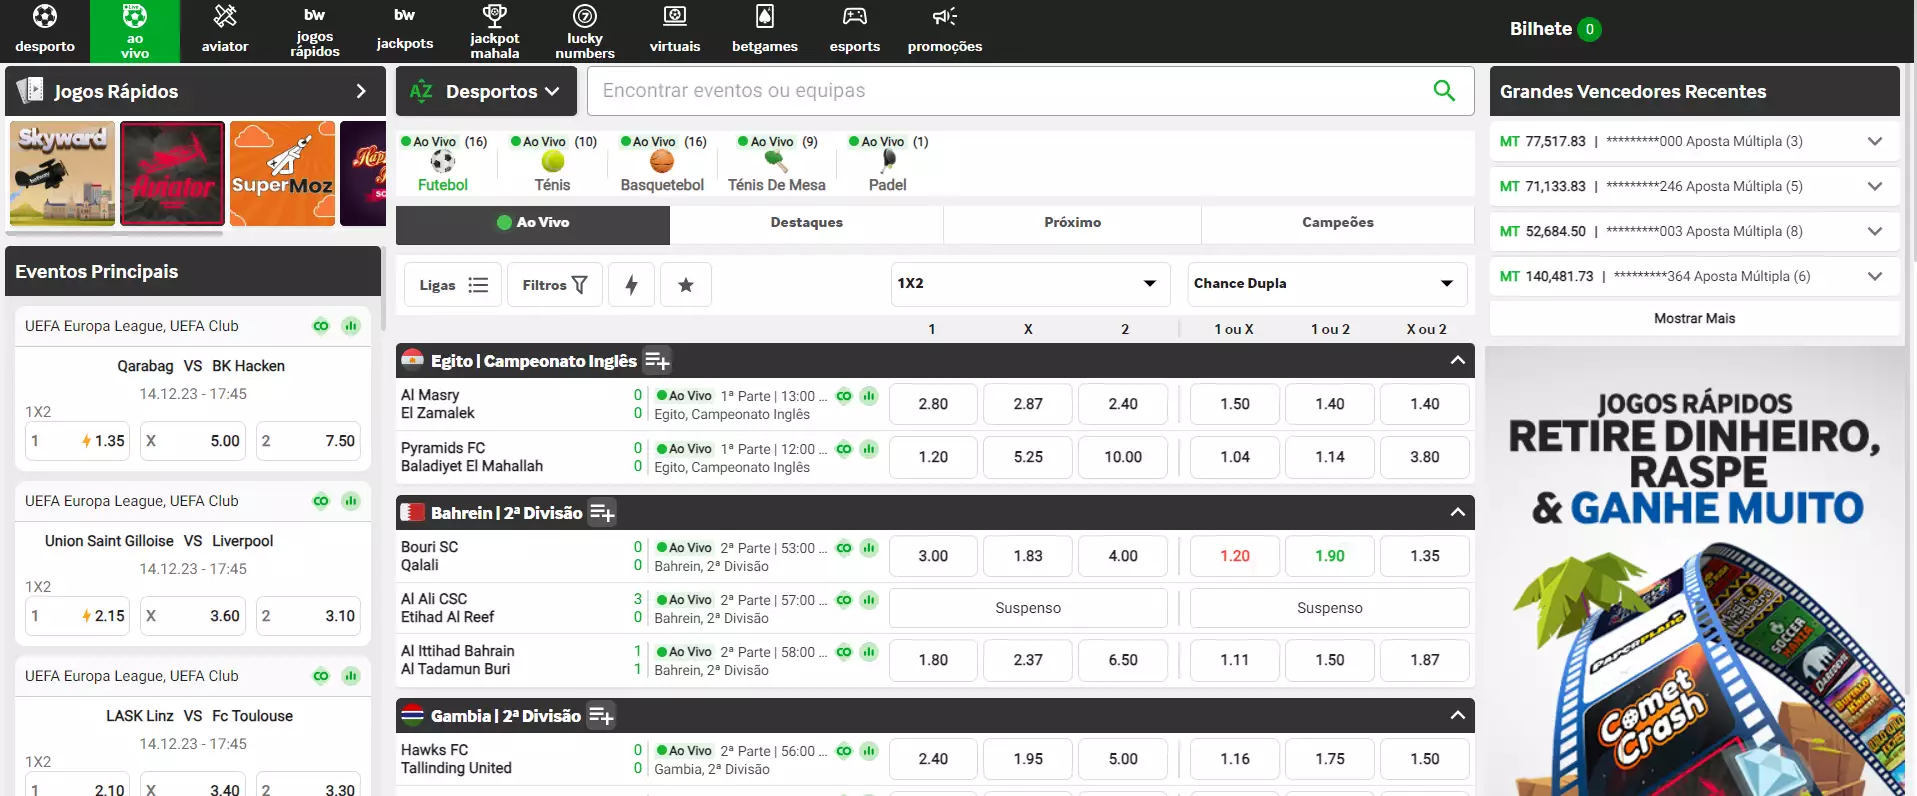Viewport: 1917px width, 796px height.
Task: Open statistics icon for Al Masry match
Action: click(869, 396)
